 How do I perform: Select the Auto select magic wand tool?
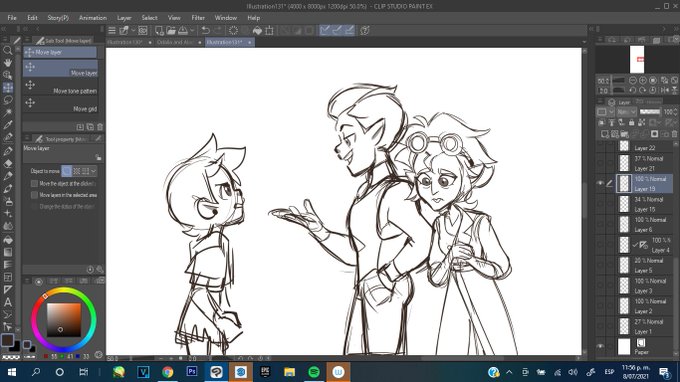[7, 113]
